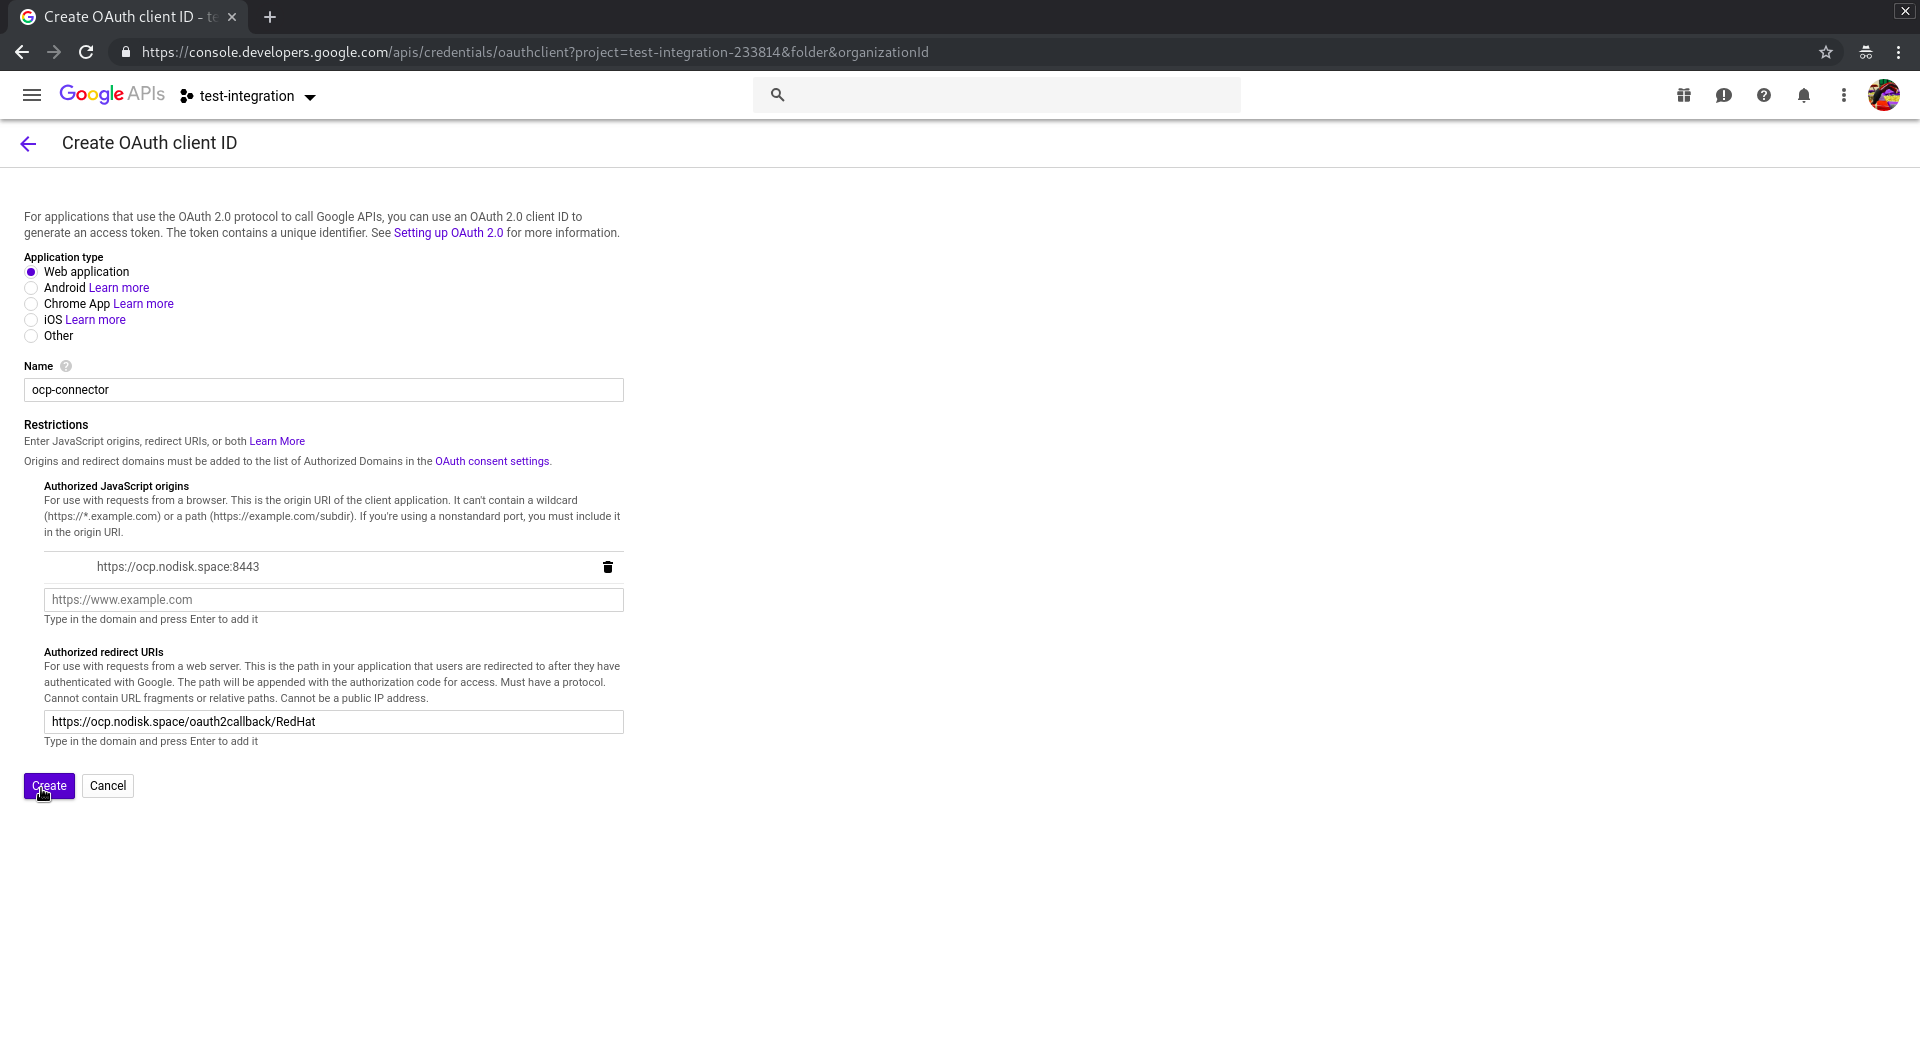Image resolution: width=1920 pixels, height=1053 pixels.
Task: Select Other application type
Action: click(31, 336)
